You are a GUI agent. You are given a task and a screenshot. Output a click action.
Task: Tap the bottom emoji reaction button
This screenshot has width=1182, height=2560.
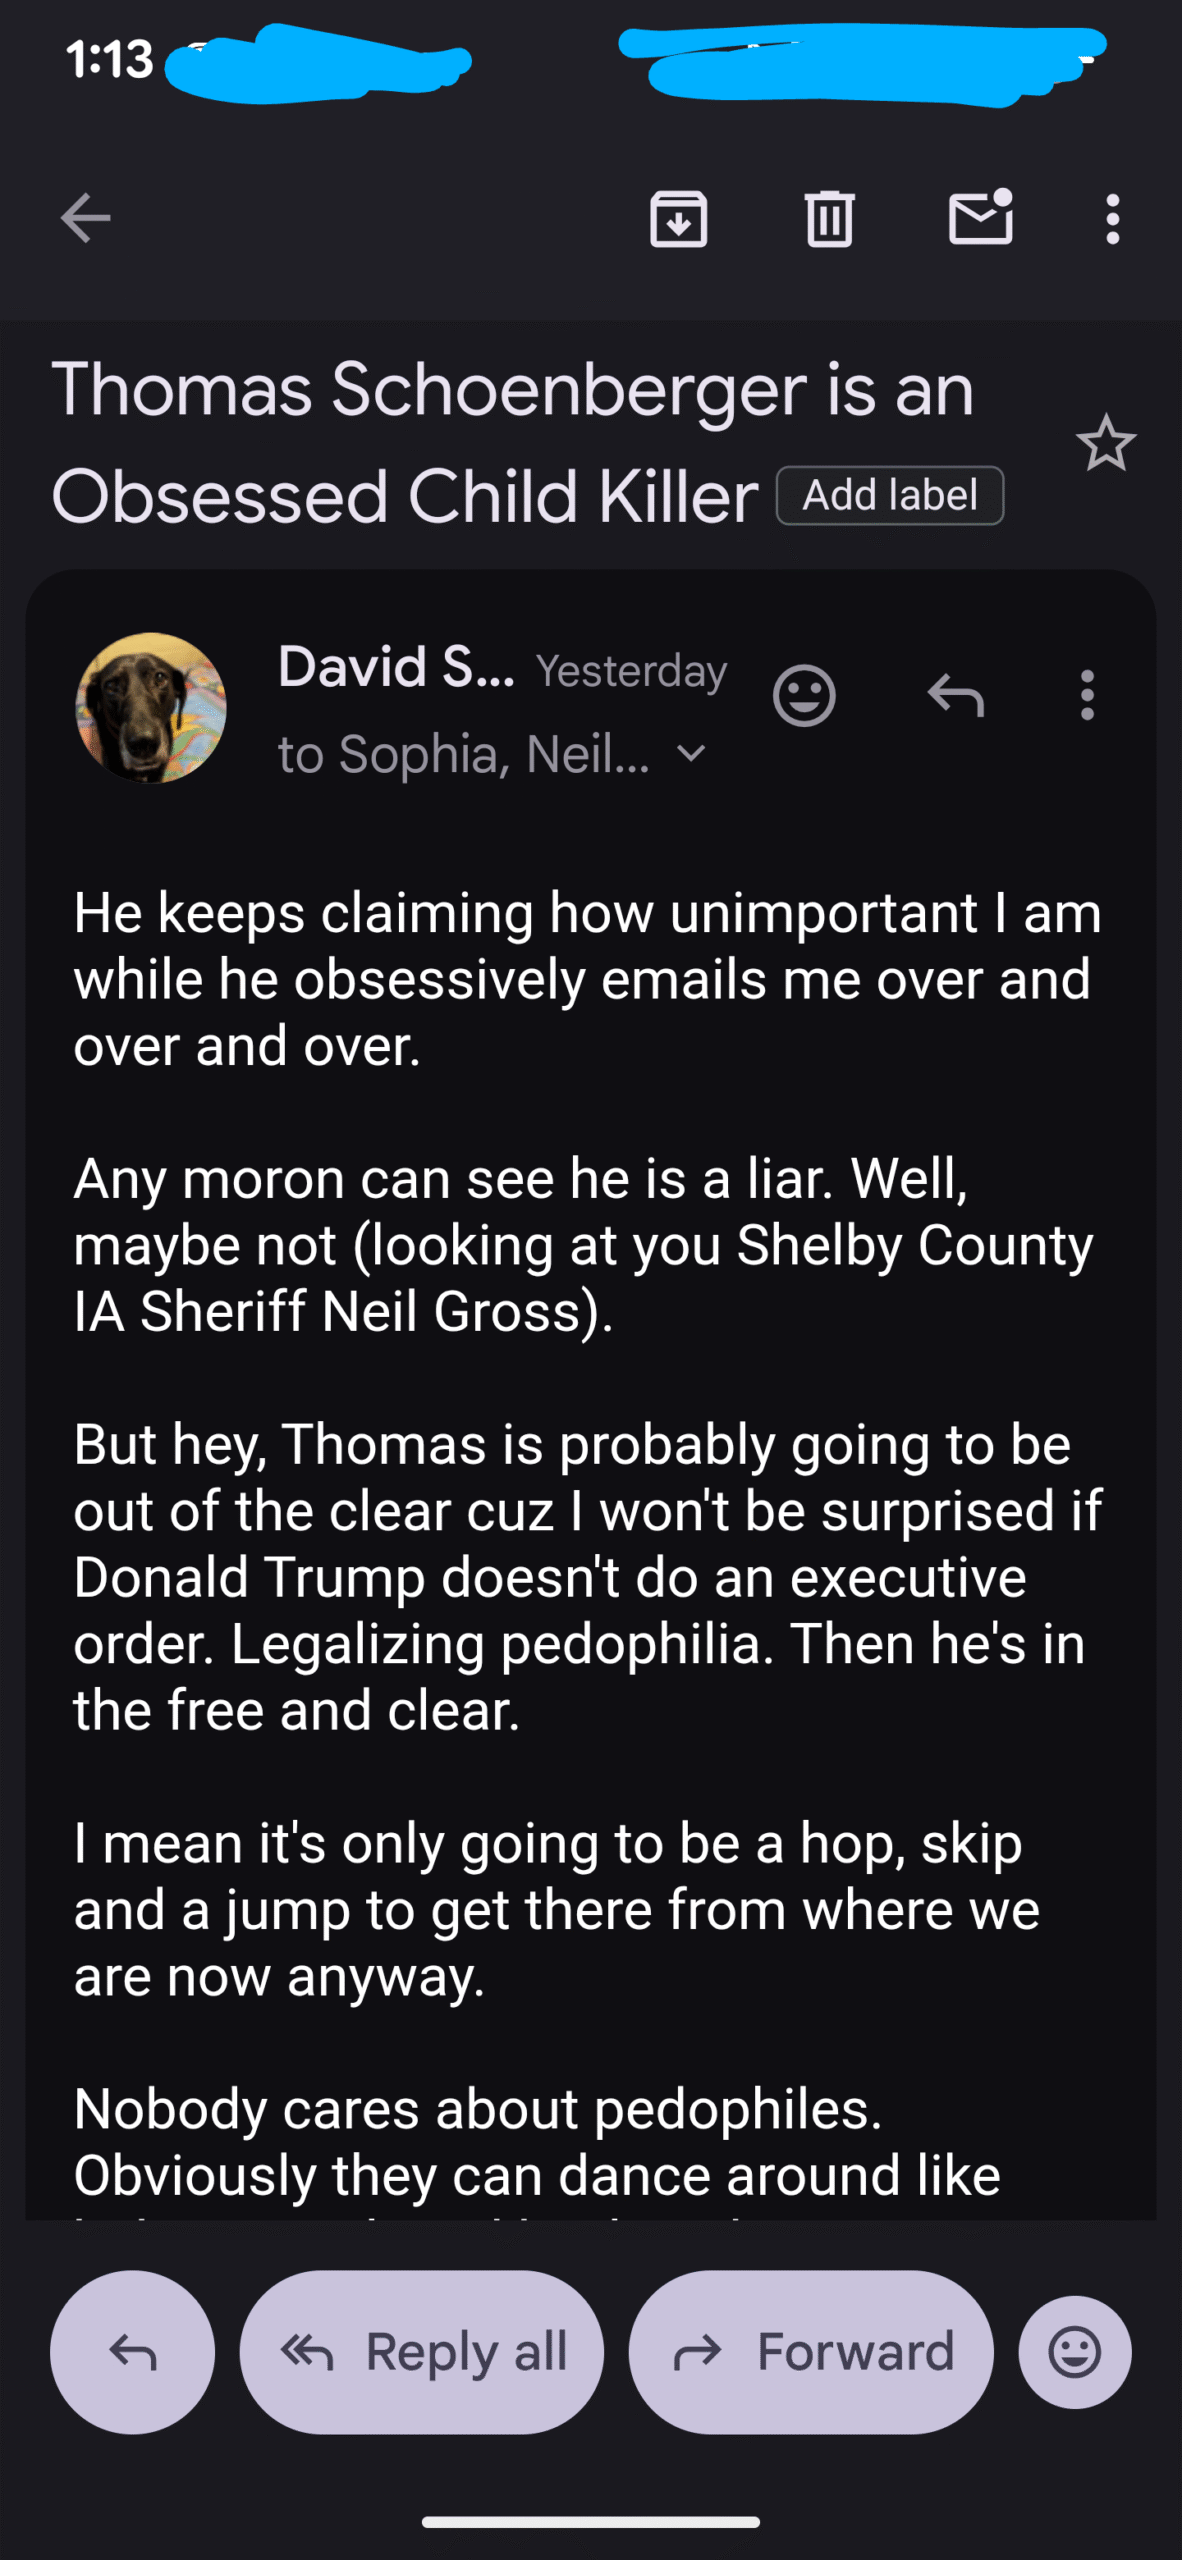click(x=1075, y=2352)
